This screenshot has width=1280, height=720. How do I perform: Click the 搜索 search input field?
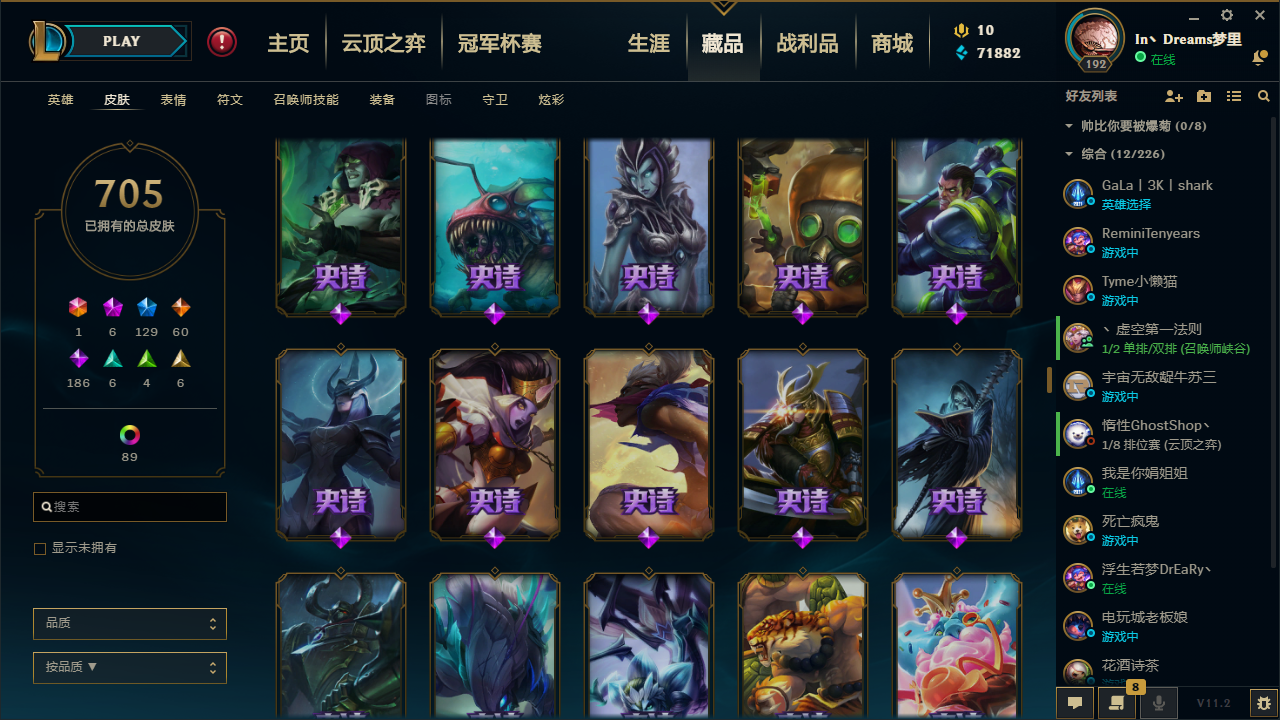point(130,507)
